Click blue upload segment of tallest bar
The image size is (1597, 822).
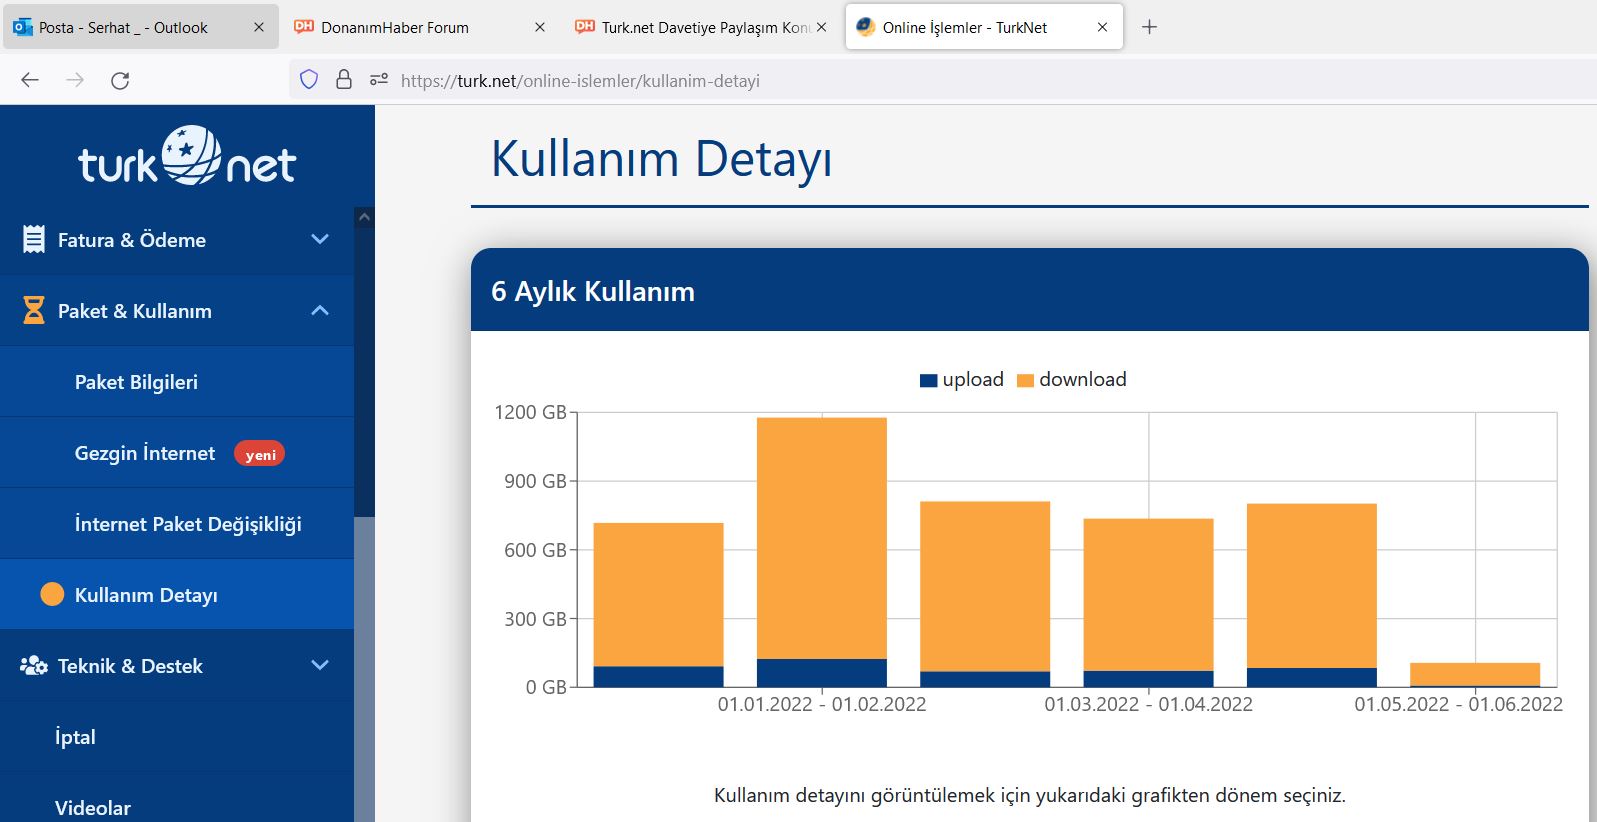[x=822, y=673]
